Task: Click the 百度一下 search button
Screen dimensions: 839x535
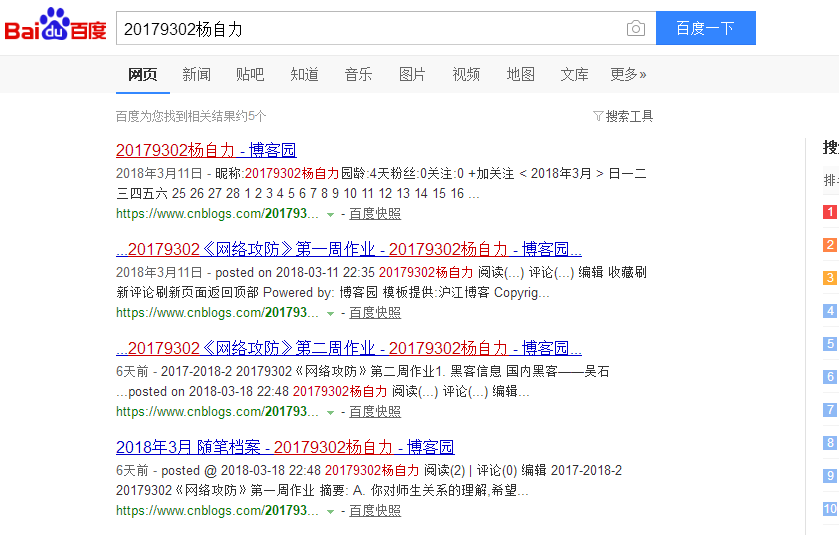Action: tap(706, 28)
